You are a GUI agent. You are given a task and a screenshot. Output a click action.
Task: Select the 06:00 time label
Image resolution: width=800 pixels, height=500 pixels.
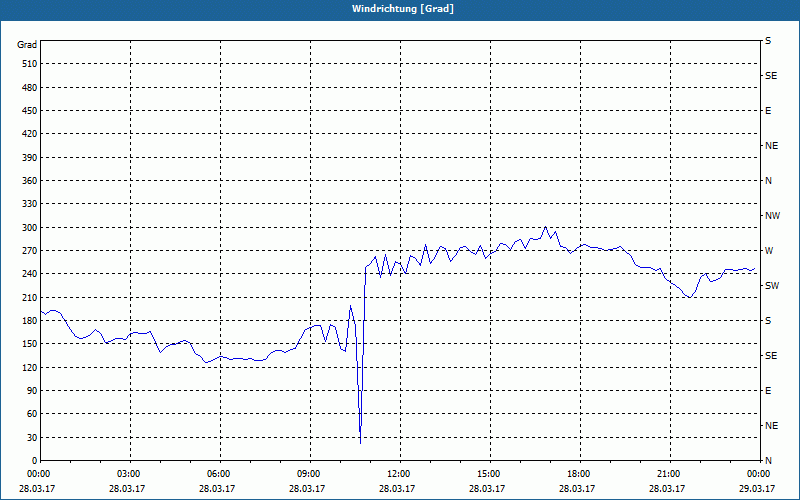220,474
